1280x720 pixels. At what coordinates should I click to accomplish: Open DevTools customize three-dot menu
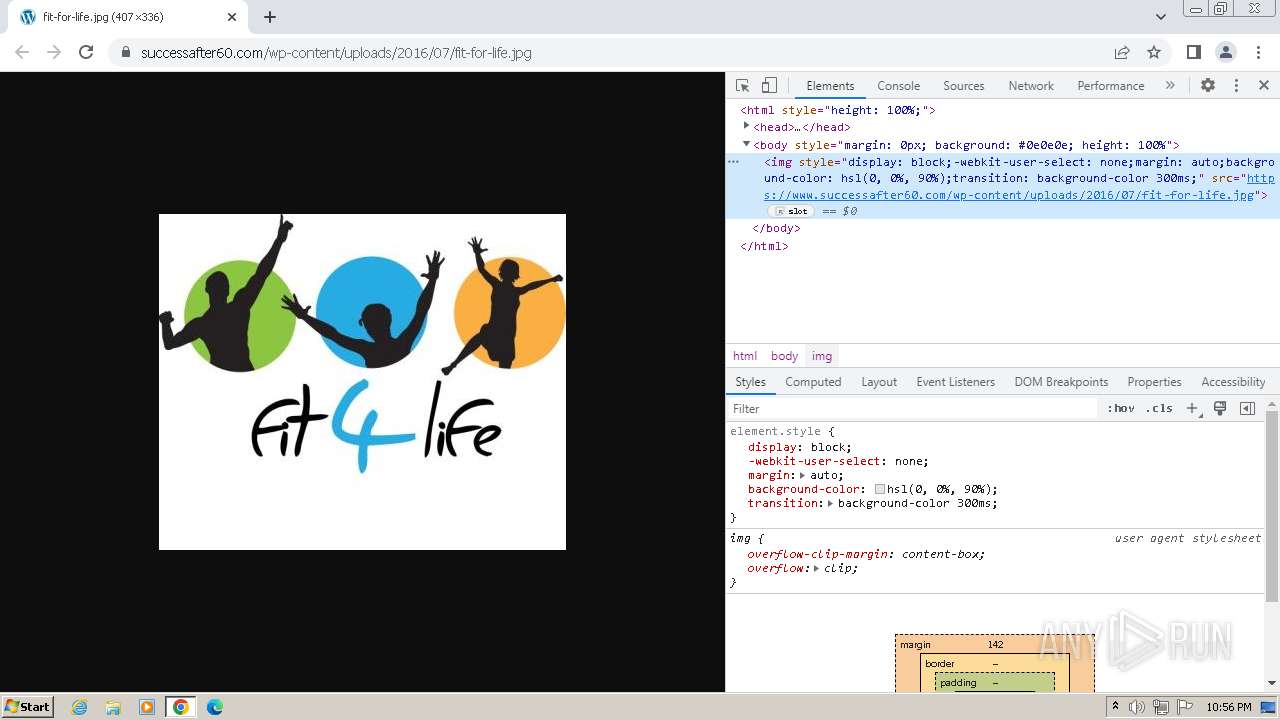coord(1236,86)
